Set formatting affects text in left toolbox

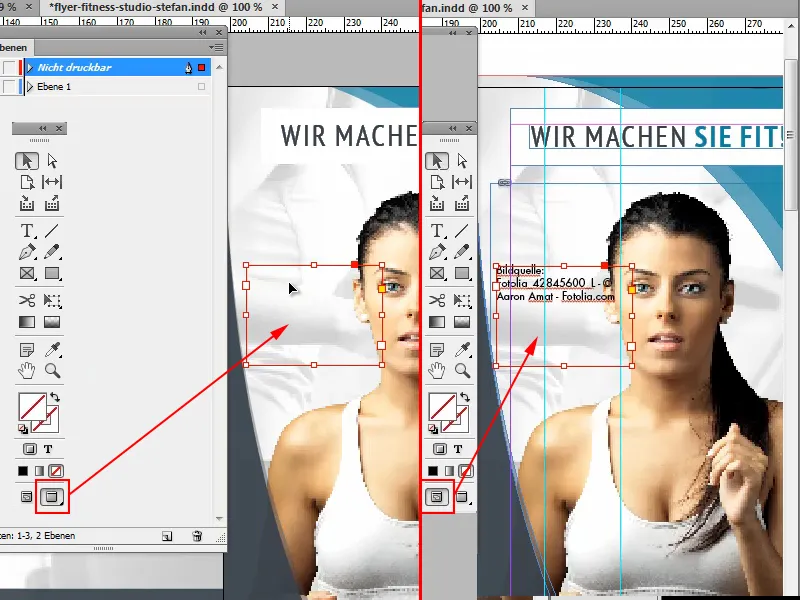[x=48, y=449]
